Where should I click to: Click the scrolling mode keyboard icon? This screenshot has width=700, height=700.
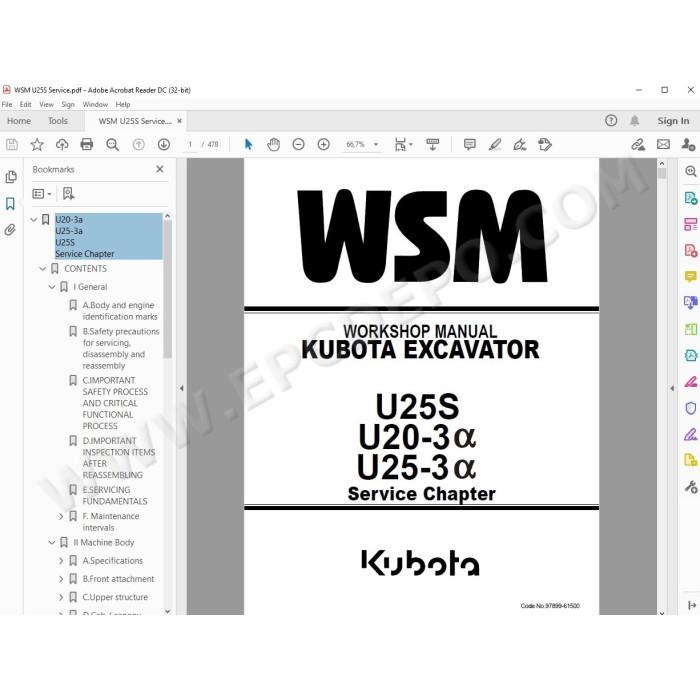[432, 145]
